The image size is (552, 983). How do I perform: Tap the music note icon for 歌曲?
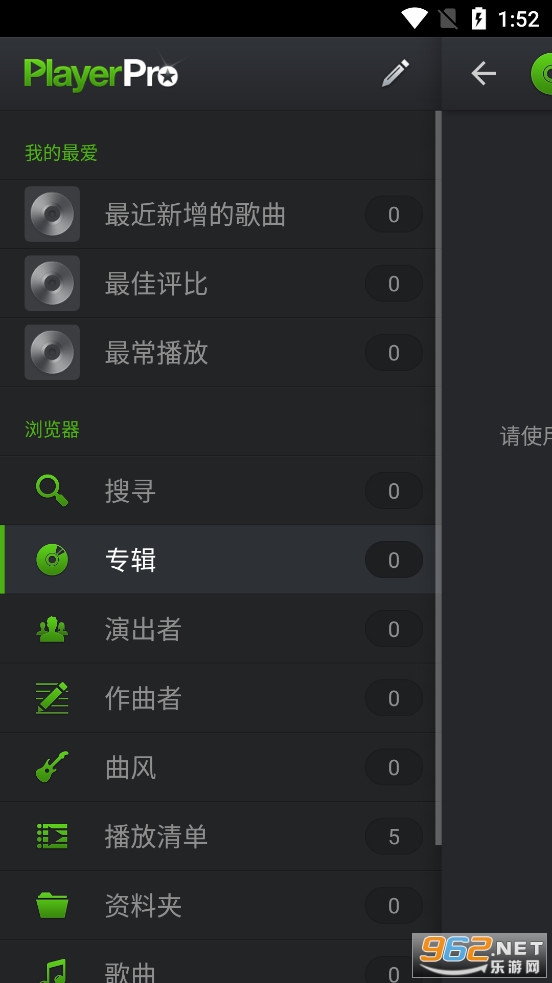[52, 970]
